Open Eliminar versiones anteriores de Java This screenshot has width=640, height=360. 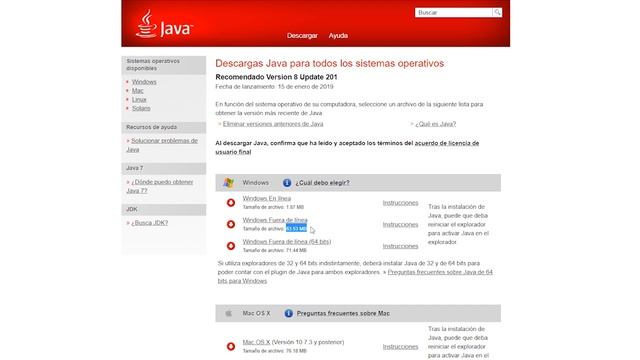tap(273, 124)
